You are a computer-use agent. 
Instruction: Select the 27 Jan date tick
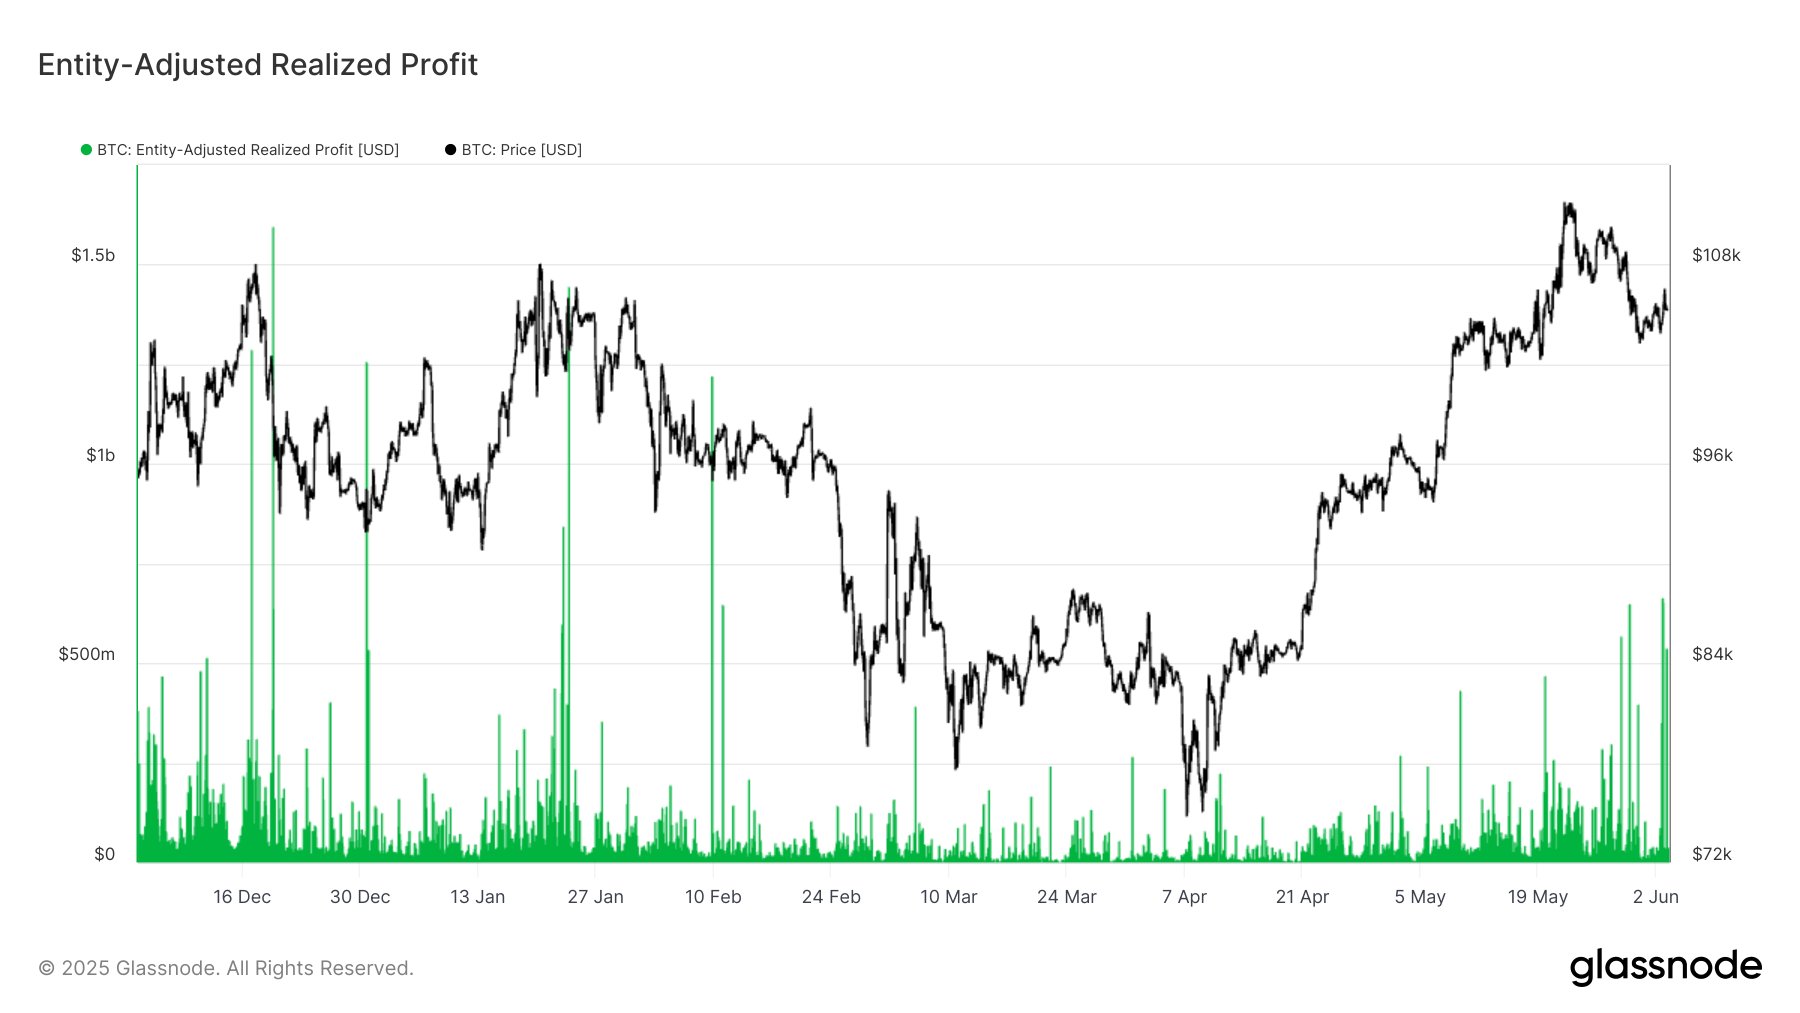click(x=595, y=897)
